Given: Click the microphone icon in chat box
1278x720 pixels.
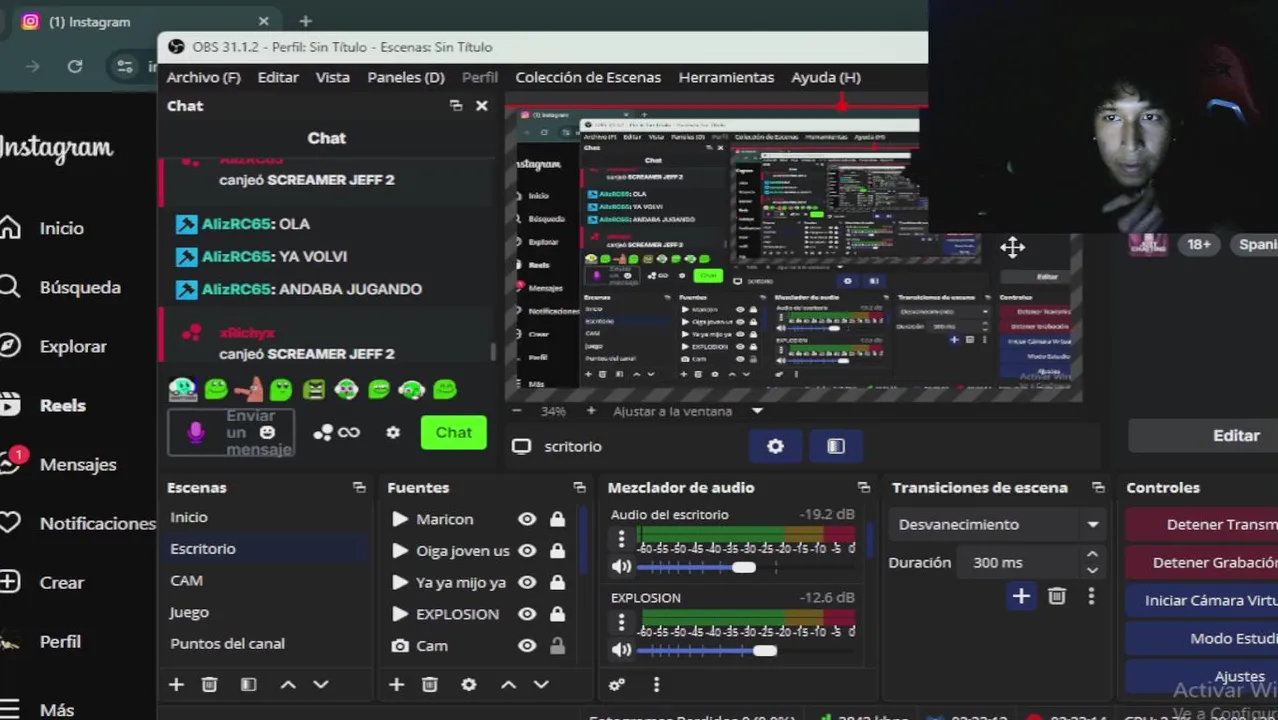Looking at the screenshot, I should pos(196,432).
